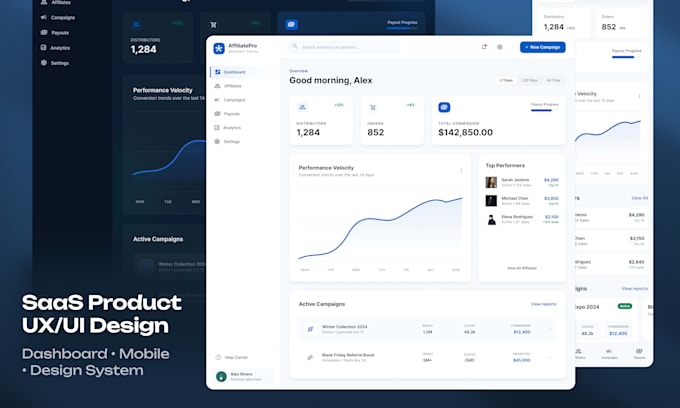The height and width of the screenshot is (408, 680).
Task: Click Campaigns megaphone icon in dark sidebar
Action: 43,17
